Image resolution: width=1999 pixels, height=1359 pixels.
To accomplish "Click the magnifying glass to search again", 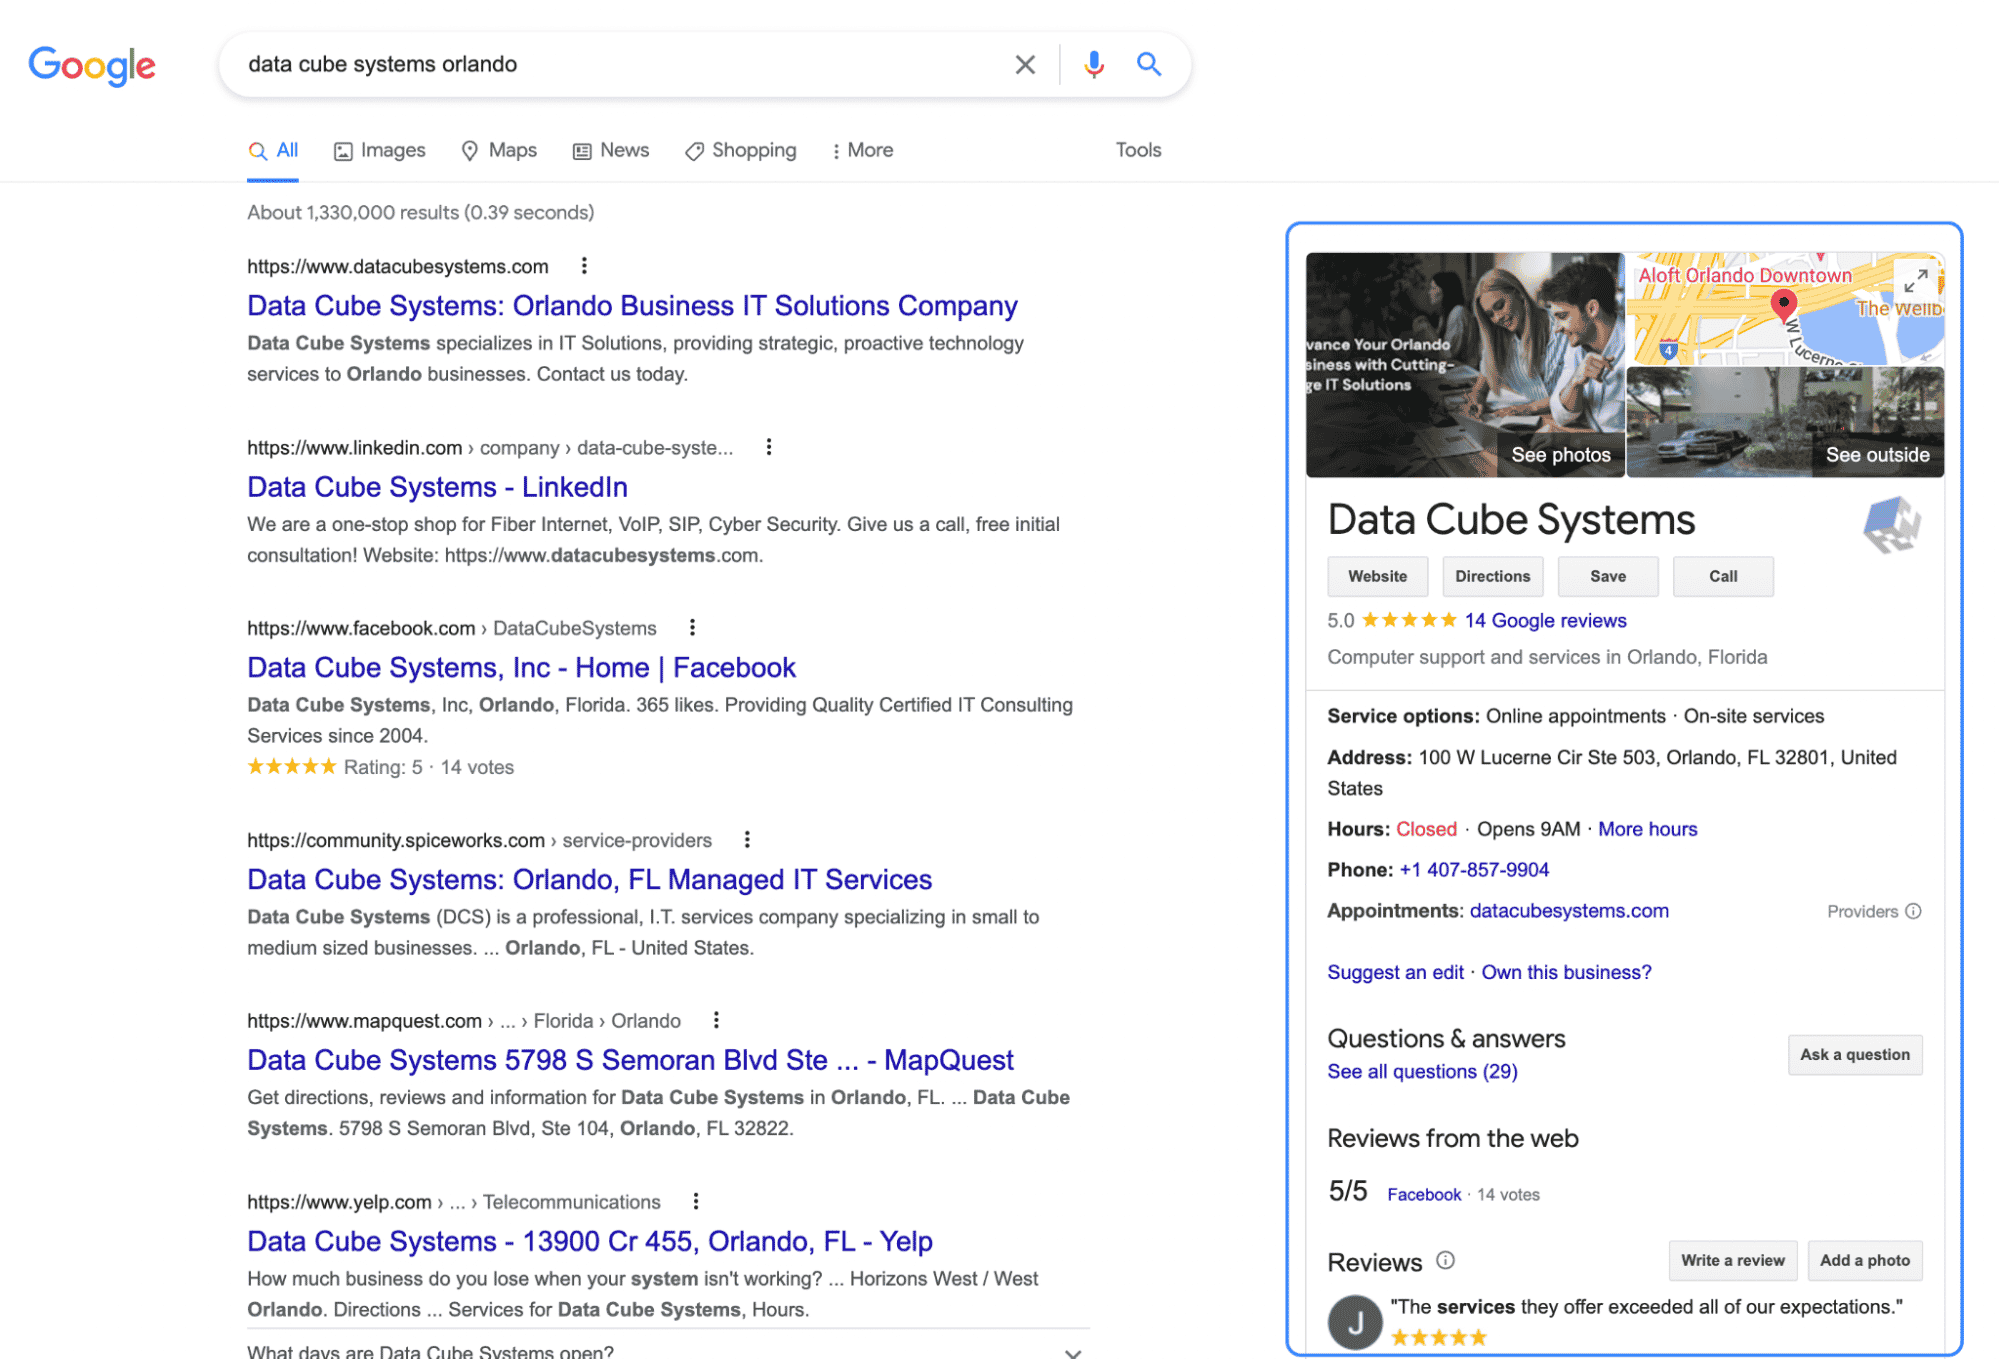I will [x=1148, y=64].
